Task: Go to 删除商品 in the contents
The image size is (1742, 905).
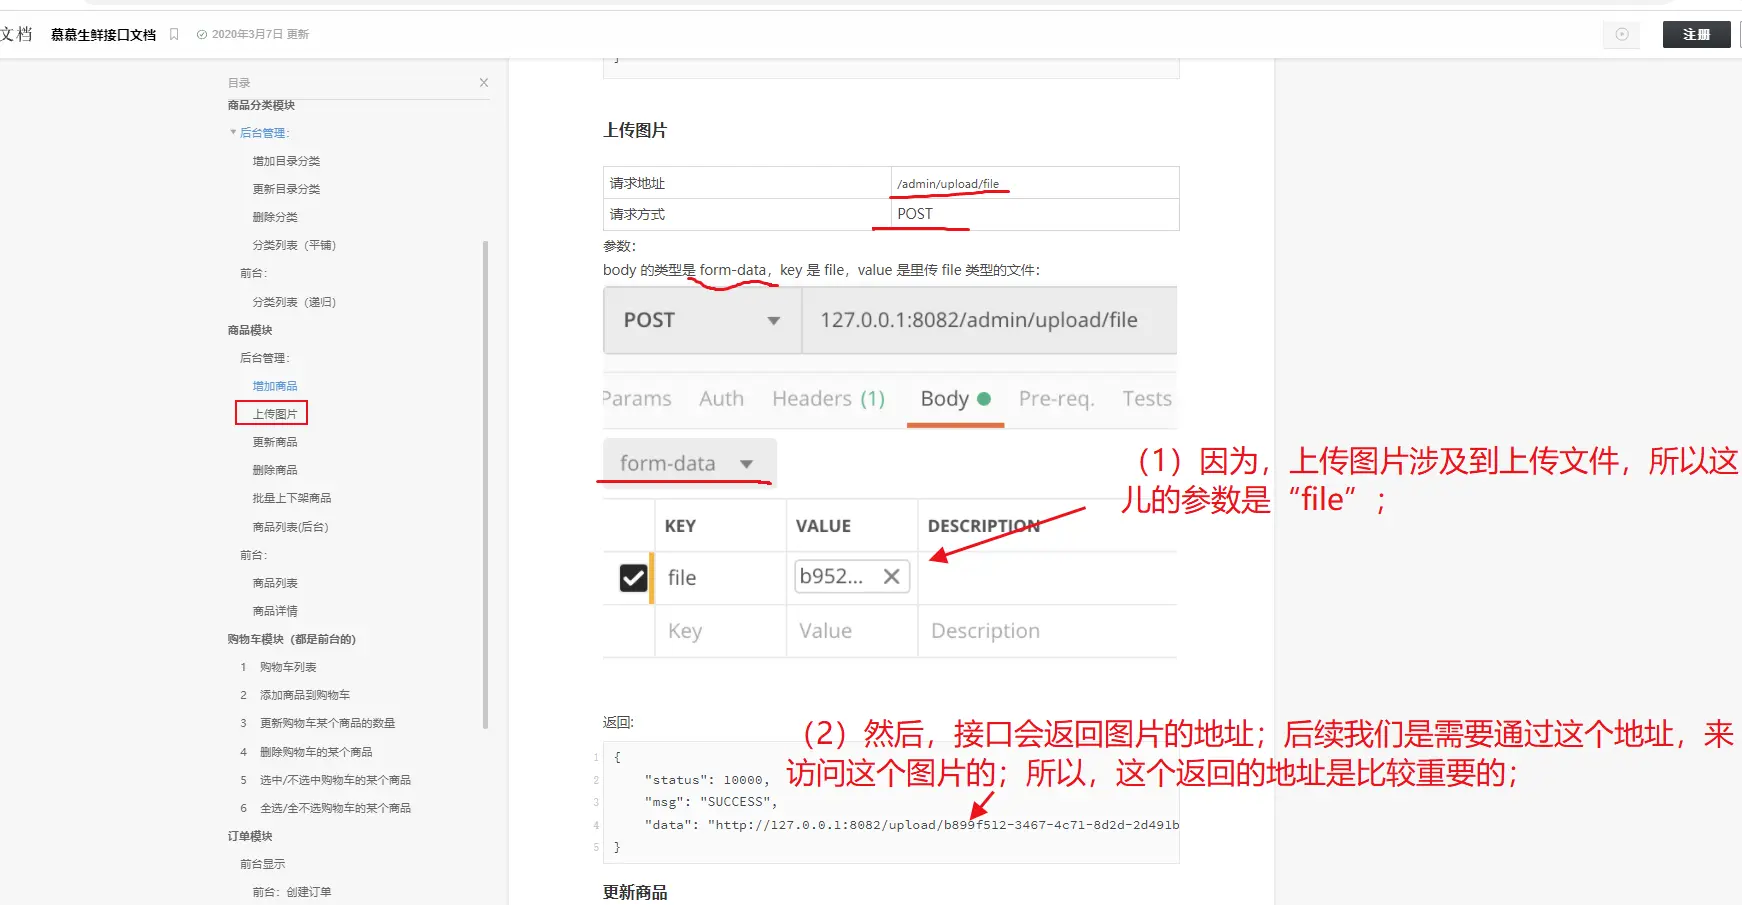Action: coord(275,470)
